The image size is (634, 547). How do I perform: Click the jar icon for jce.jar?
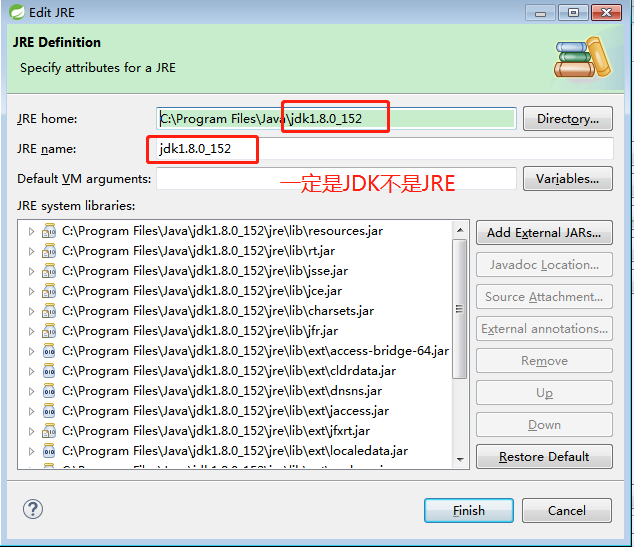click(49, 291)
